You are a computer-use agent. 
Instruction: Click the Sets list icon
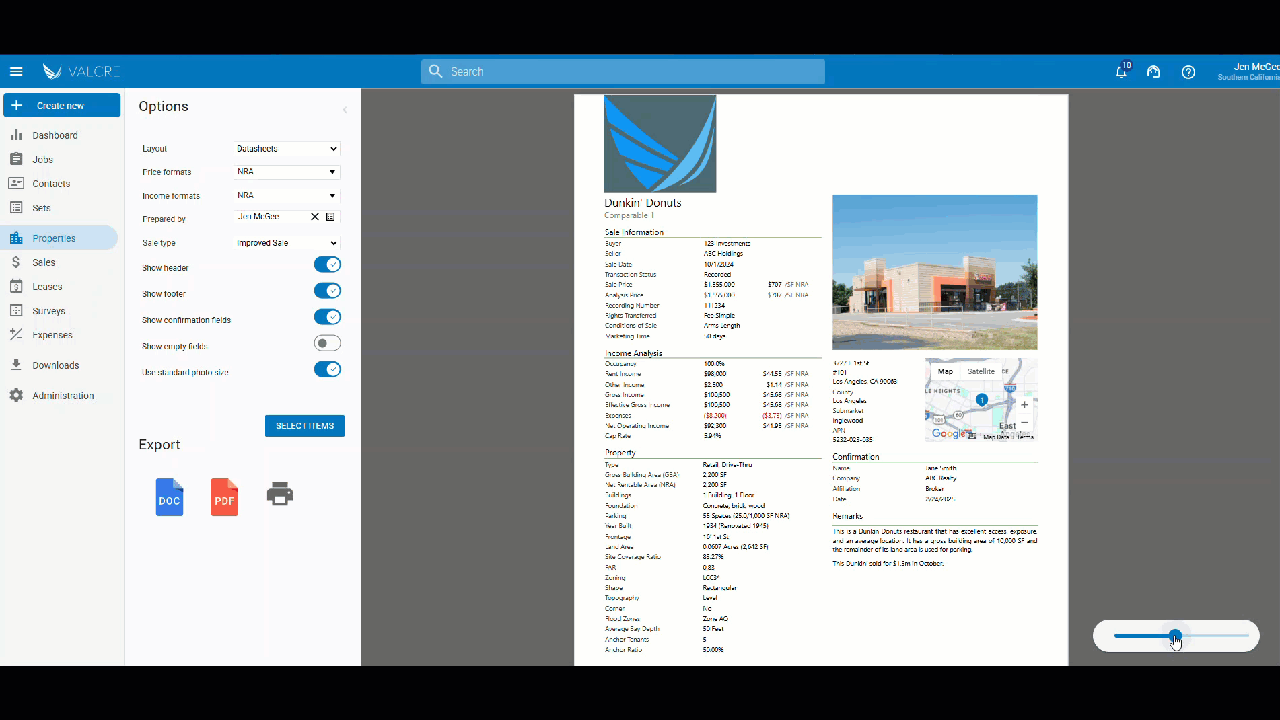click(16, 208)
